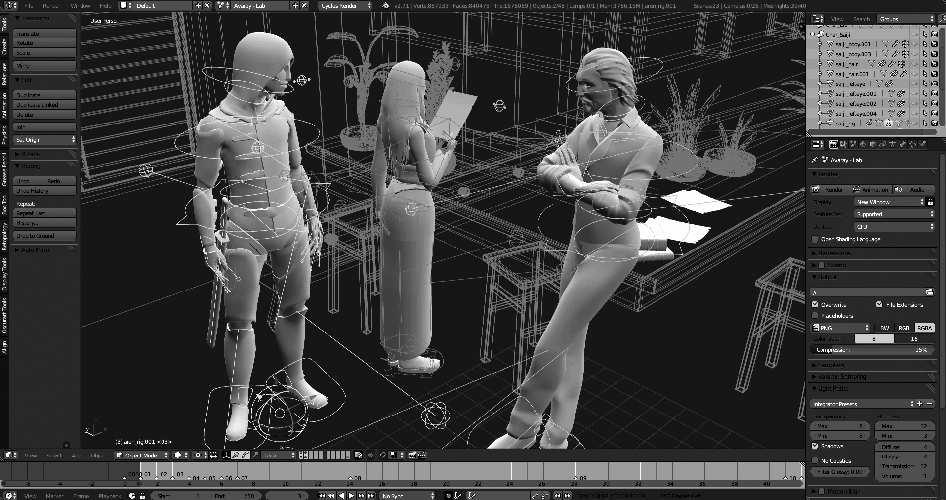Open the No Sync dropdown in timeline

click(x=405, y=496)
